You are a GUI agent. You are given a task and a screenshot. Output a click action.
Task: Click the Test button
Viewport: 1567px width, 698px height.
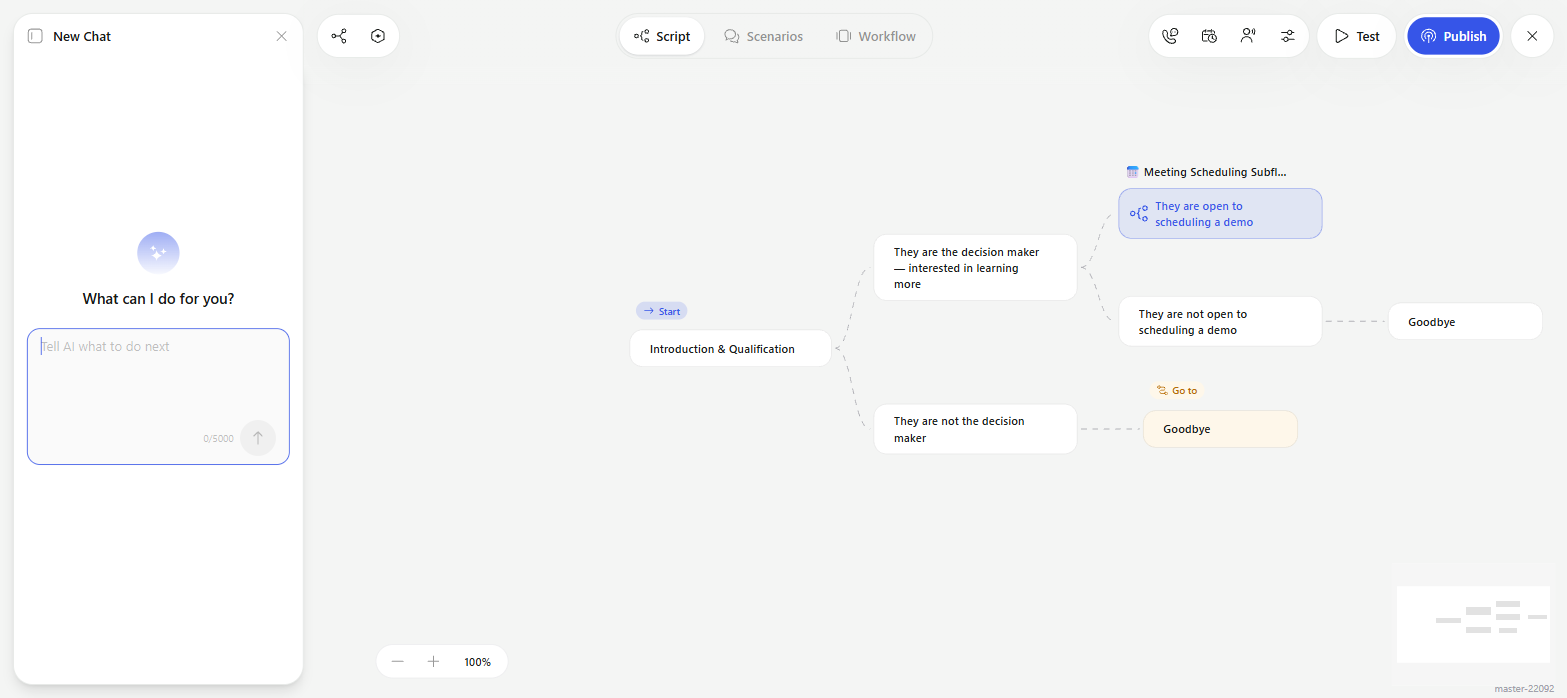point(1356,36)
